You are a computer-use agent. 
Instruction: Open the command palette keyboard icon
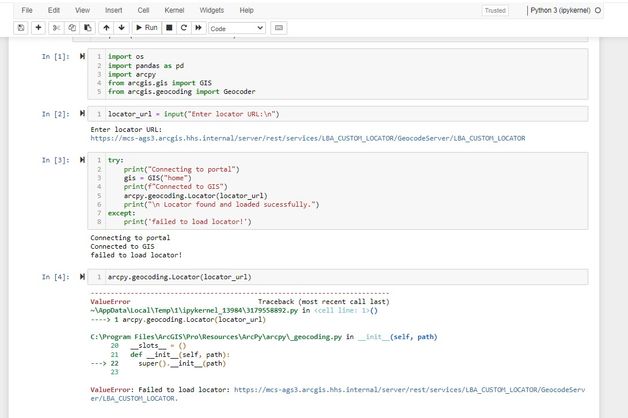point(277,27)
